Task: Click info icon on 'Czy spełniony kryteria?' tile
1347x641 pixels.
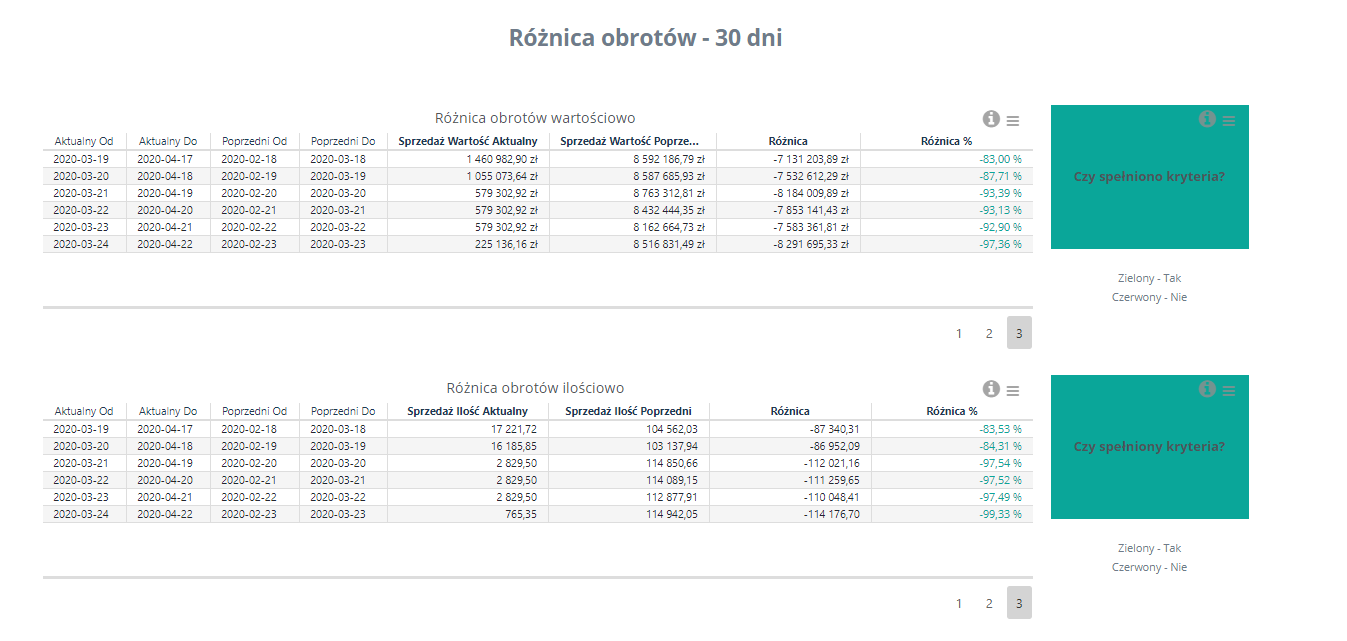Action: [x=1207, y=389]
